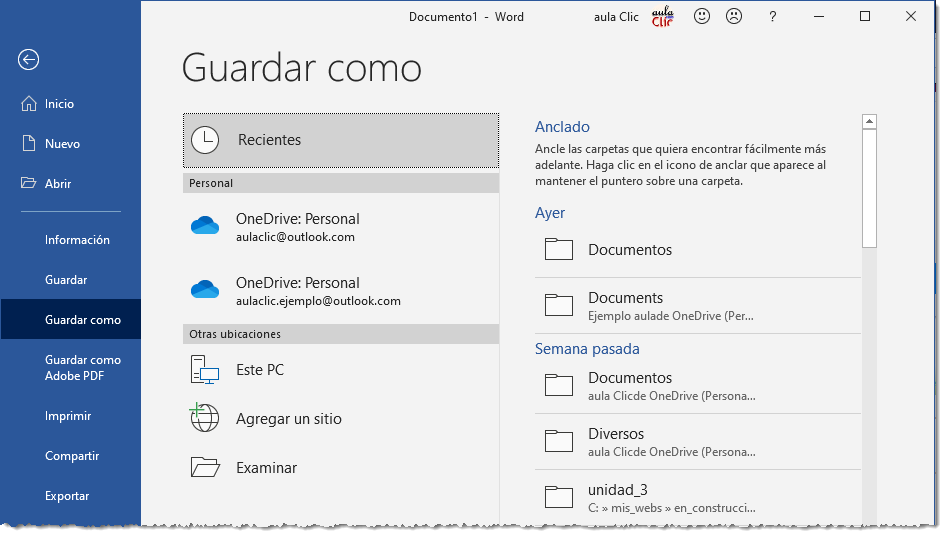This screenshot has height=537, width=944.
Task: Select the Exportar menu option
Action: 67,496
